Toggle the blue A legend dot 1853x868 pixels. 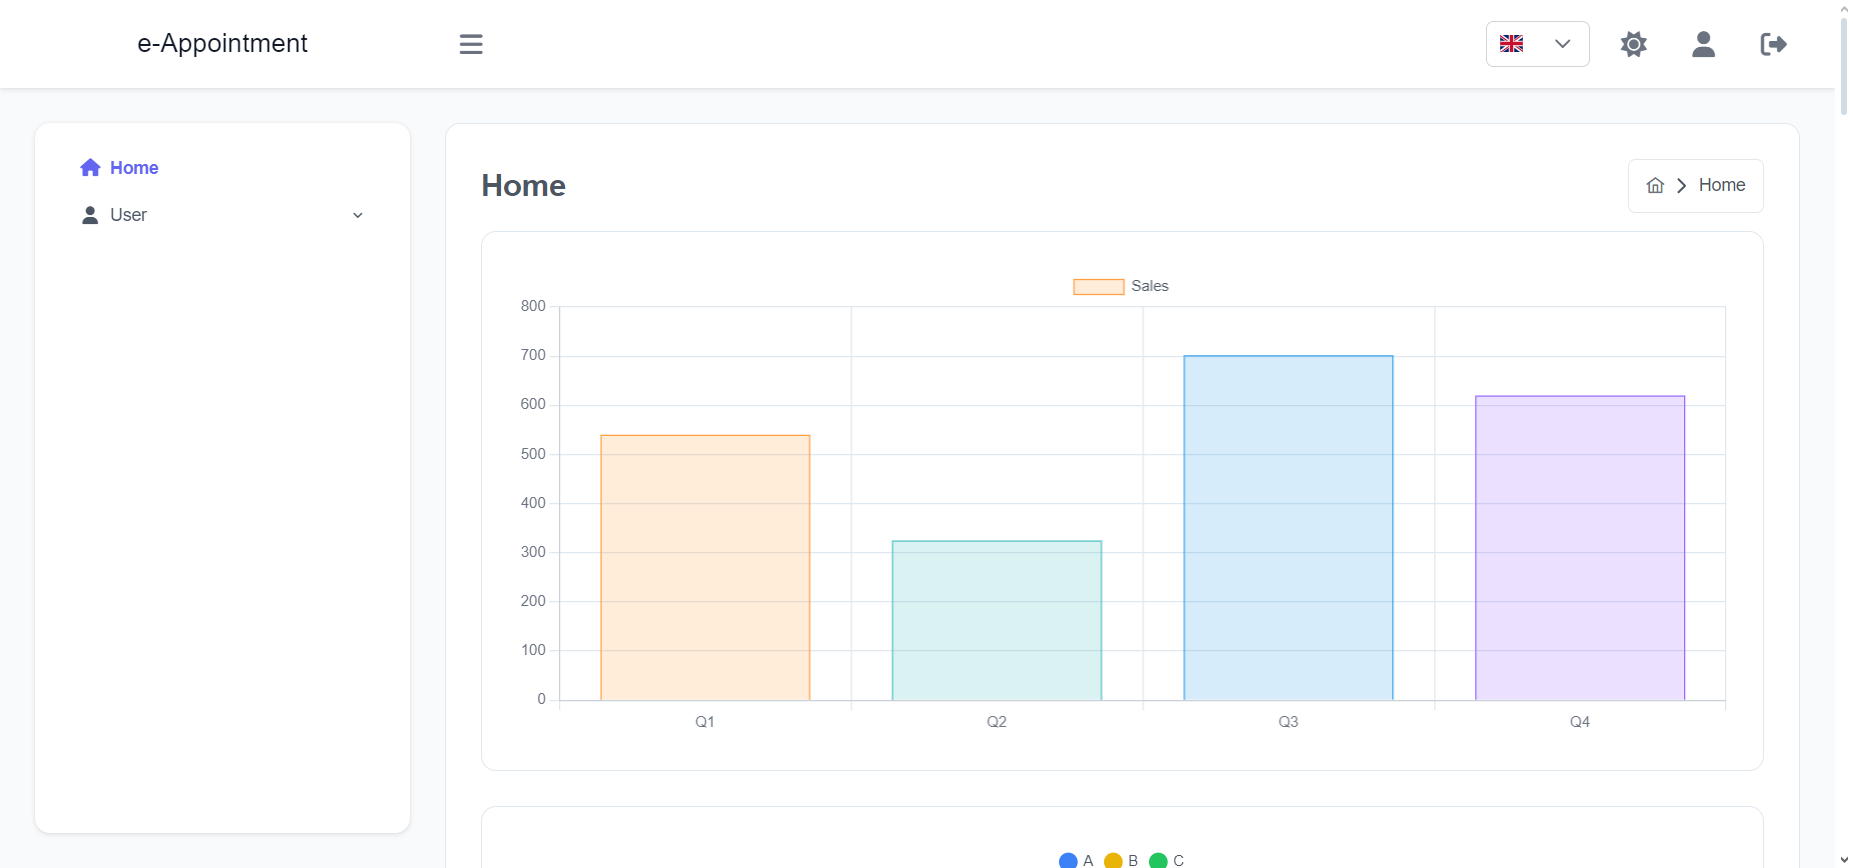[1068, 861]
